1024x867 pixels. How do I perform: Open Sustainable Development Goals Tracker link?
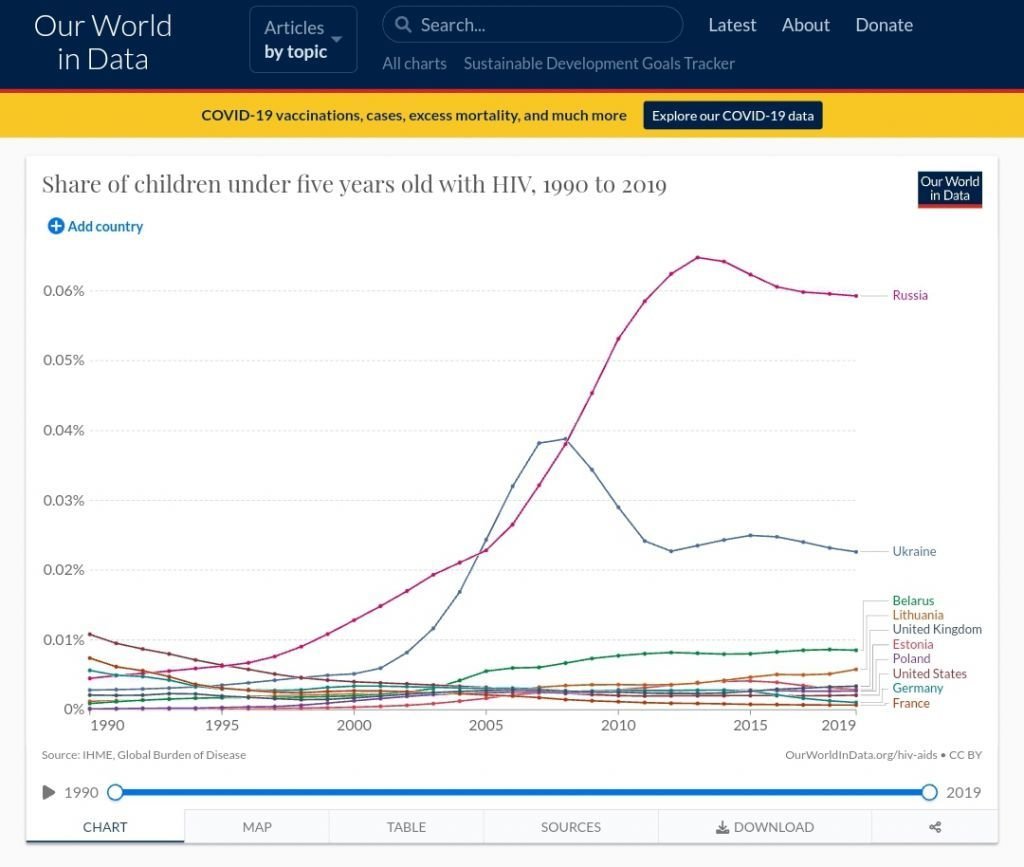599,63
